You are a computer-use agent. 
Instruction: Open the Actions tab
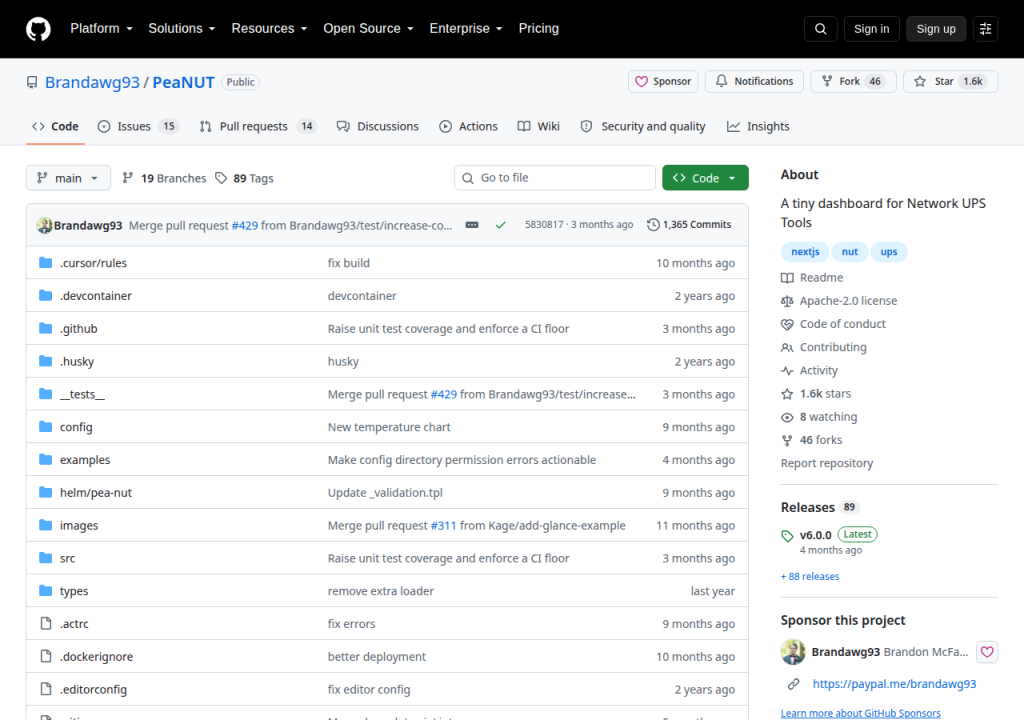point(468,126)
